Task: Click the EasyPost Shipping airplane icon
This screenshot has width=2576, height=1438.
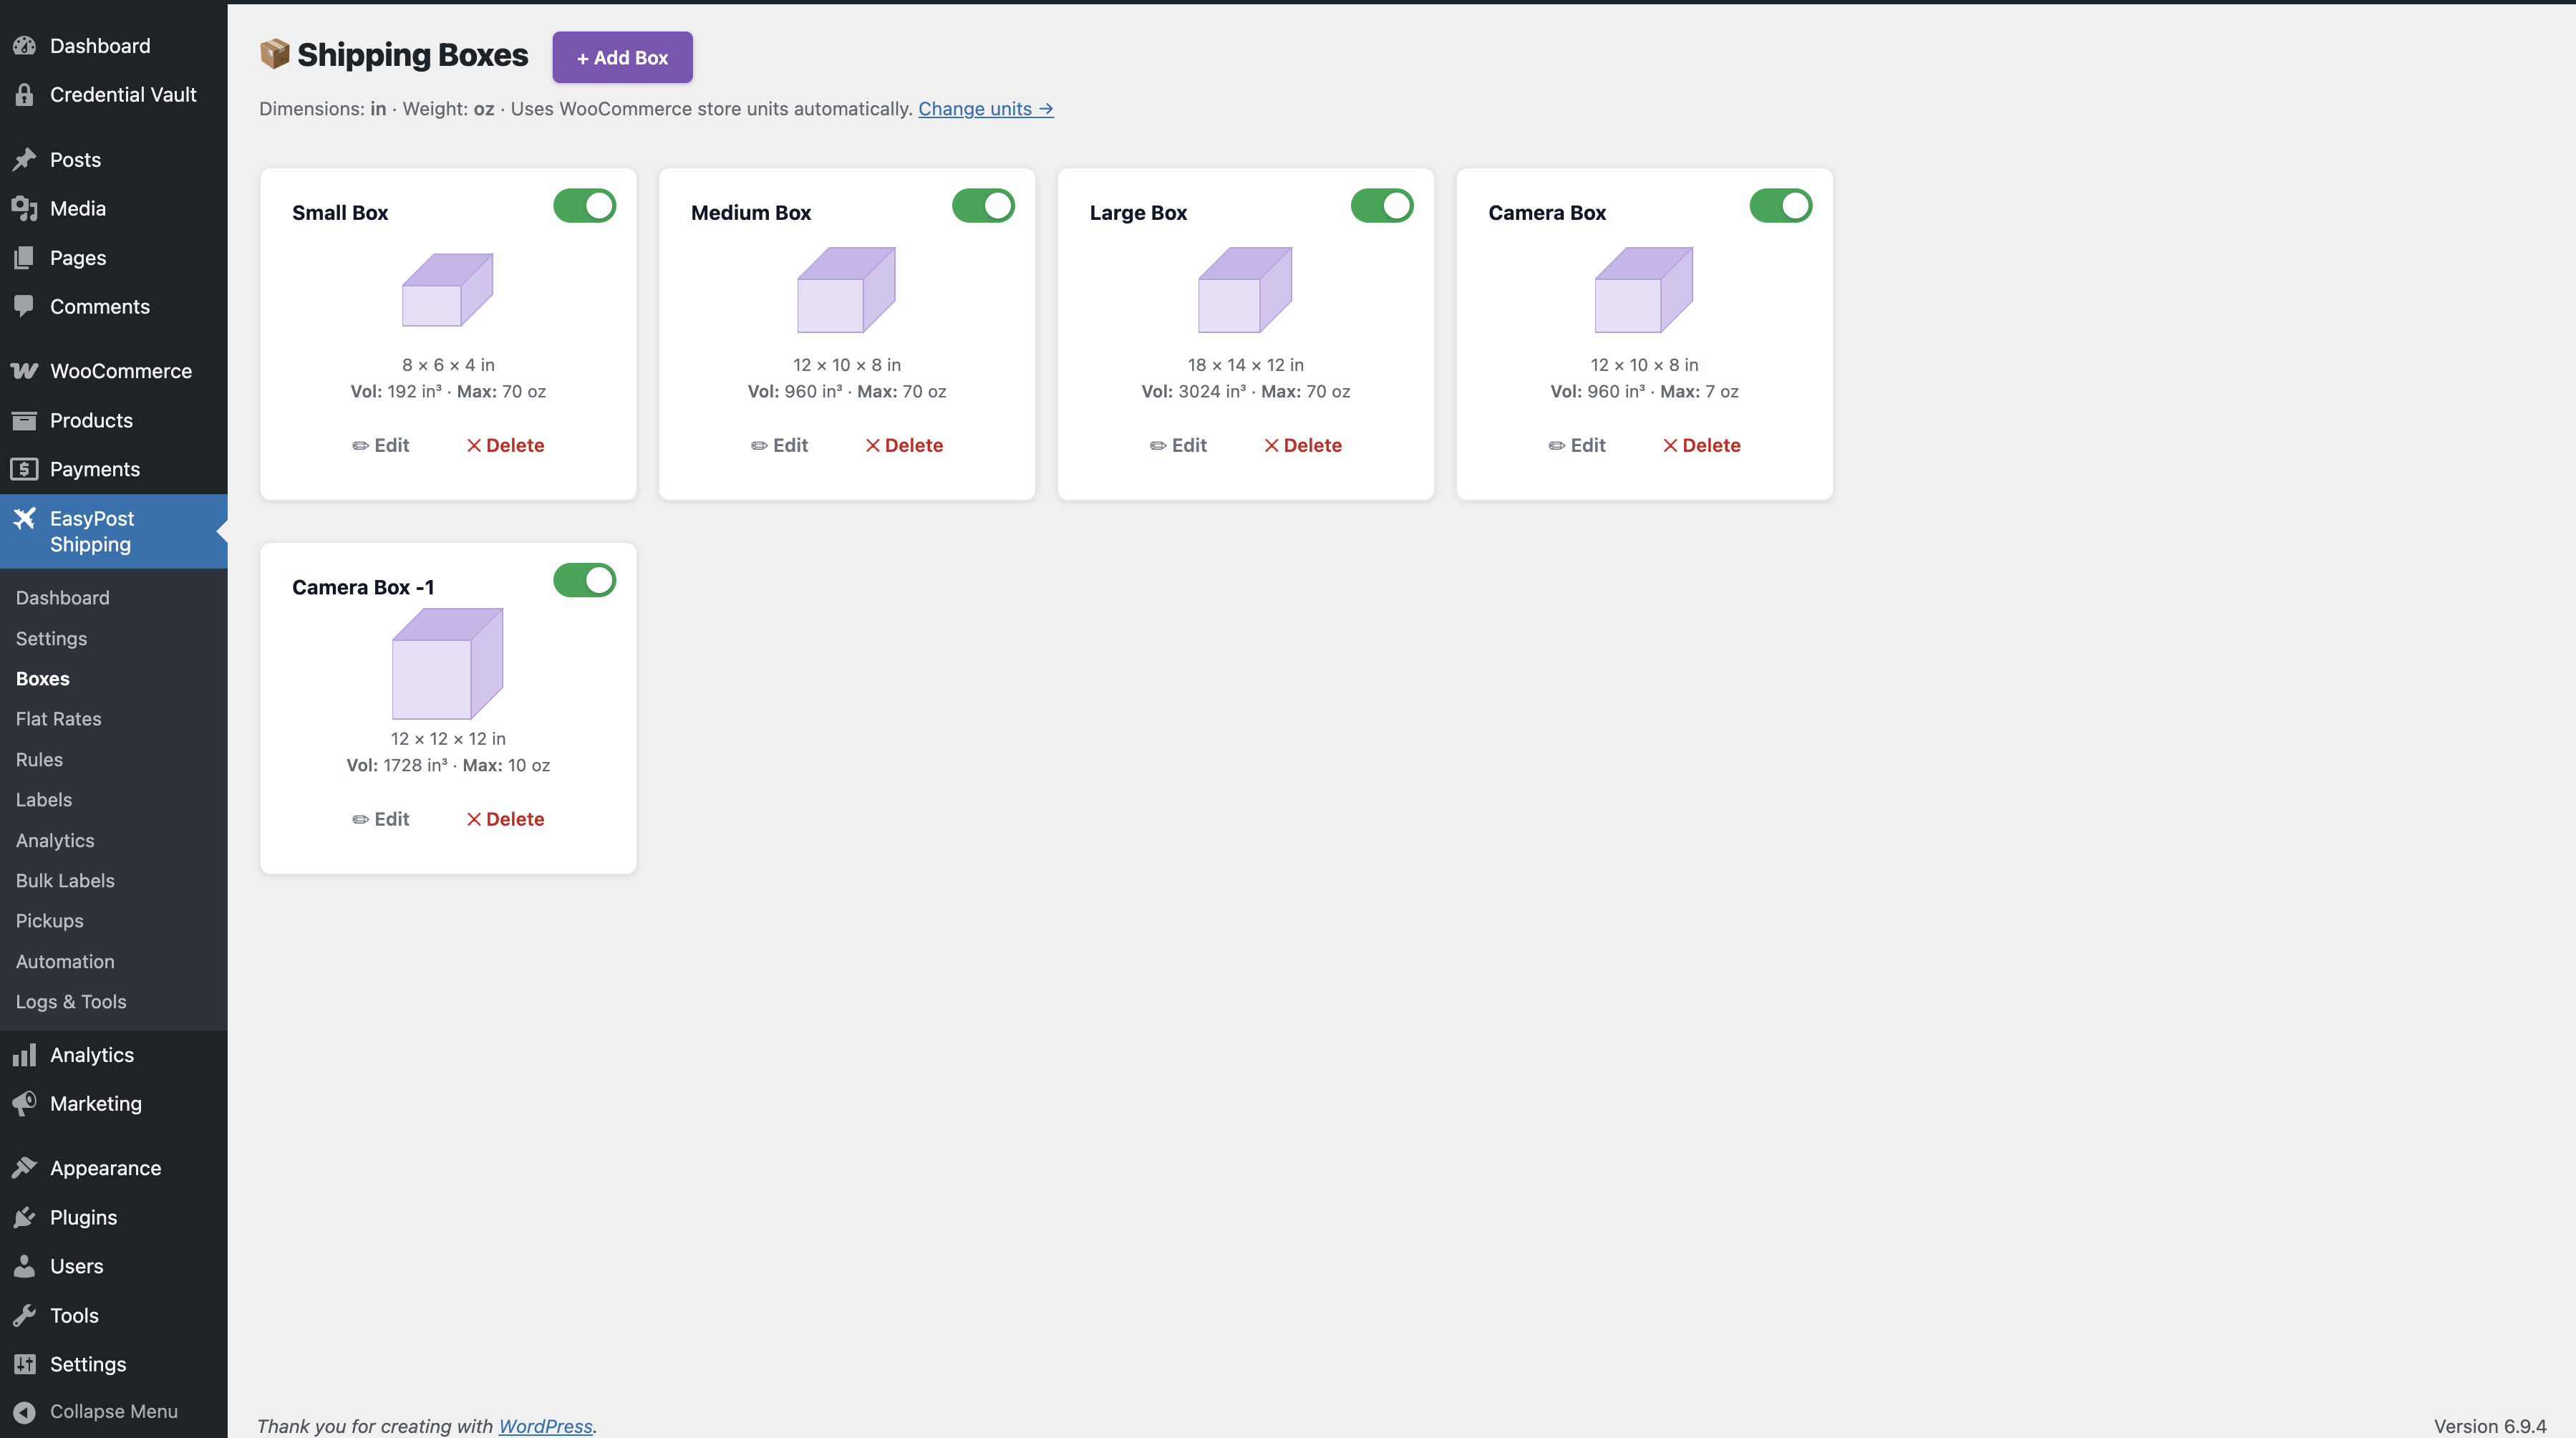Action: 24,519
